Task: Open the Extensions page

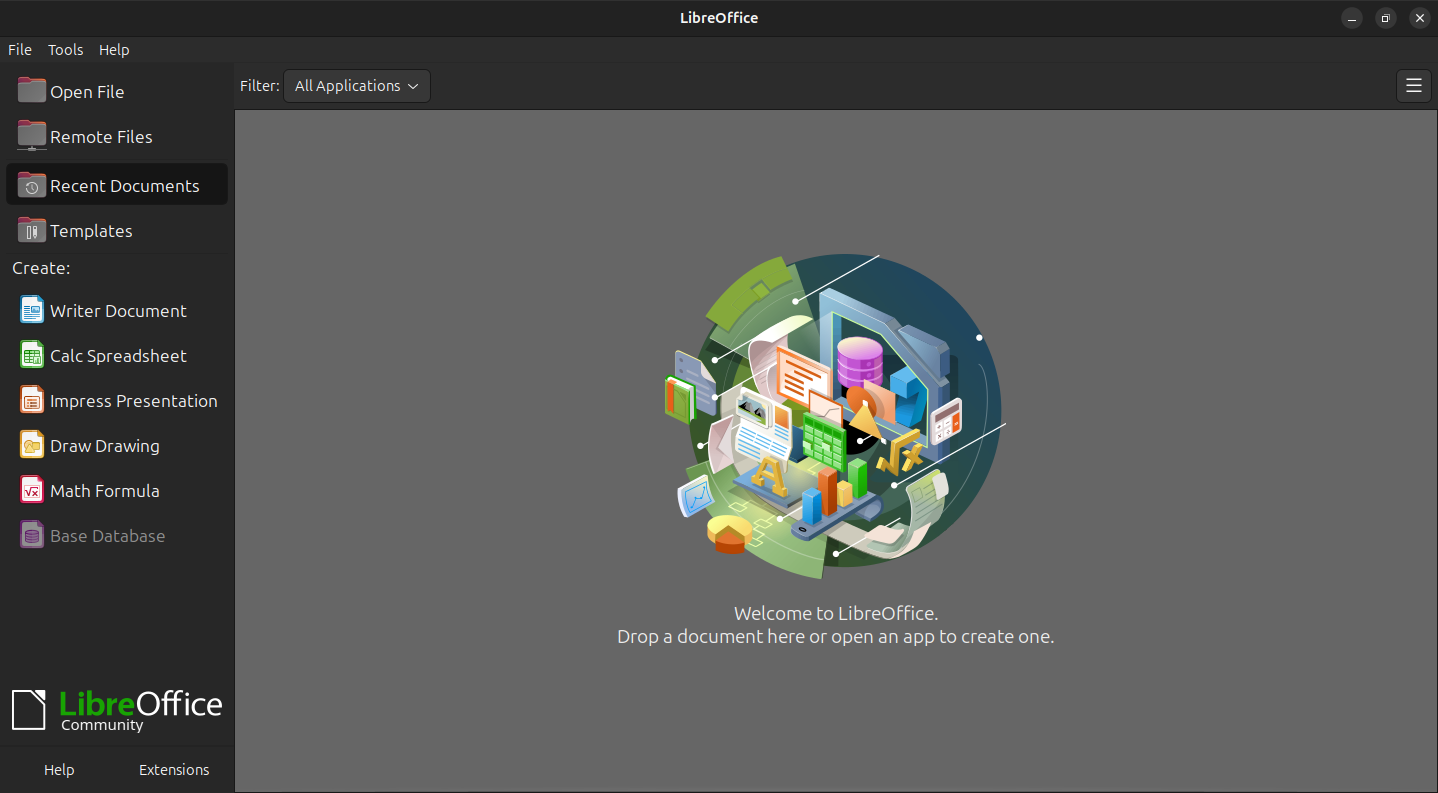Action: [x=173, y=769]
